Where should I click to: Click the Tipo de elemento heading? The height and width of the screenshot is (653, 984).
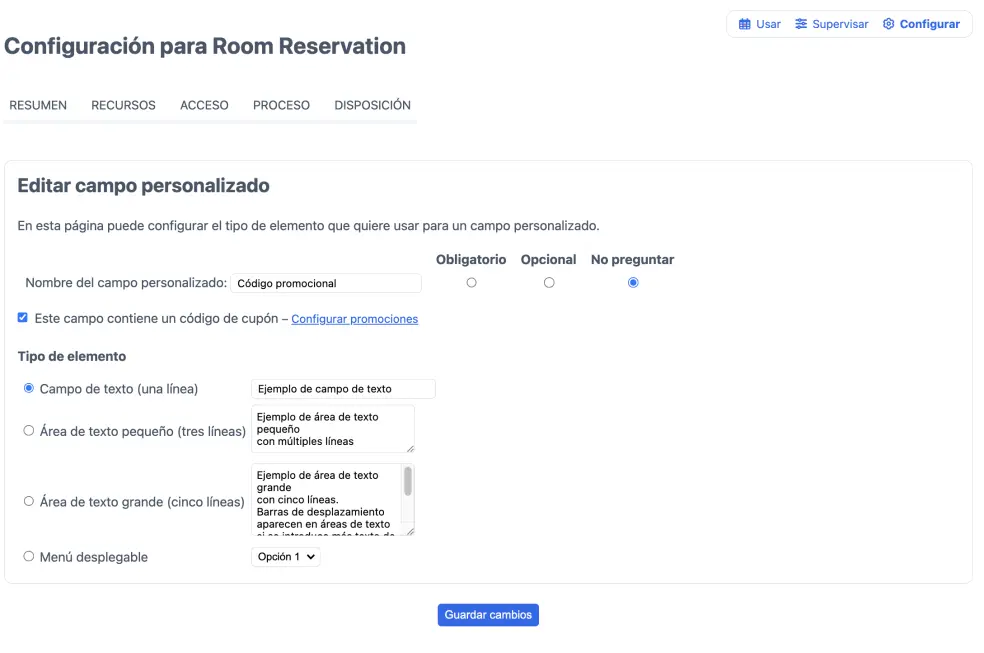click(x=72, y=356)
